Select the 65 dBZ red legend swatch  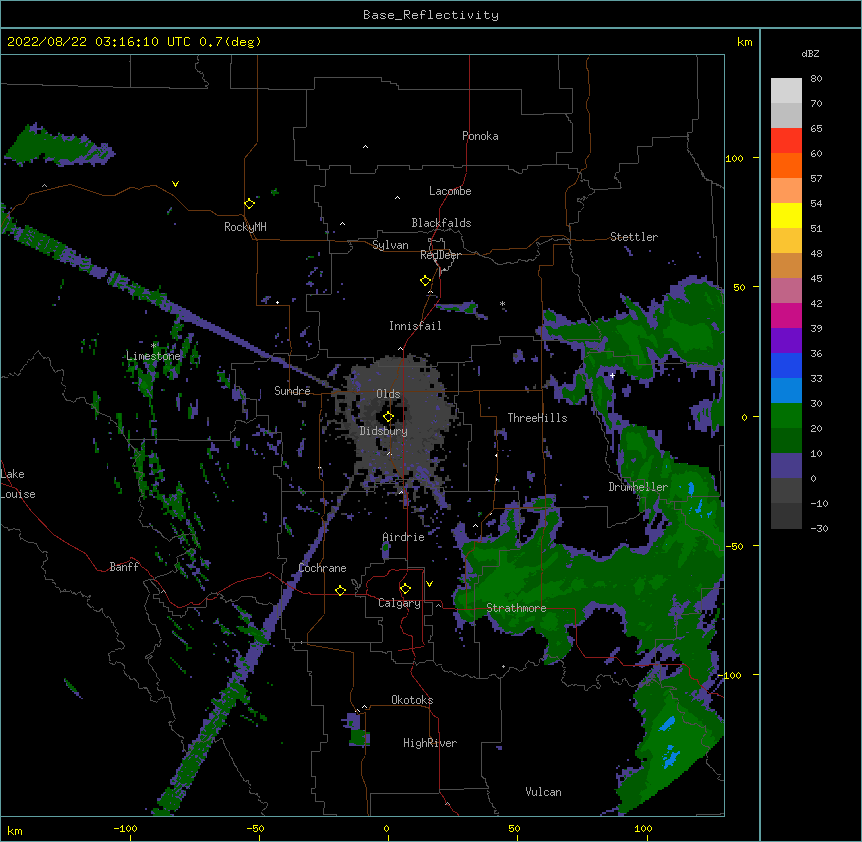point(786,141)
